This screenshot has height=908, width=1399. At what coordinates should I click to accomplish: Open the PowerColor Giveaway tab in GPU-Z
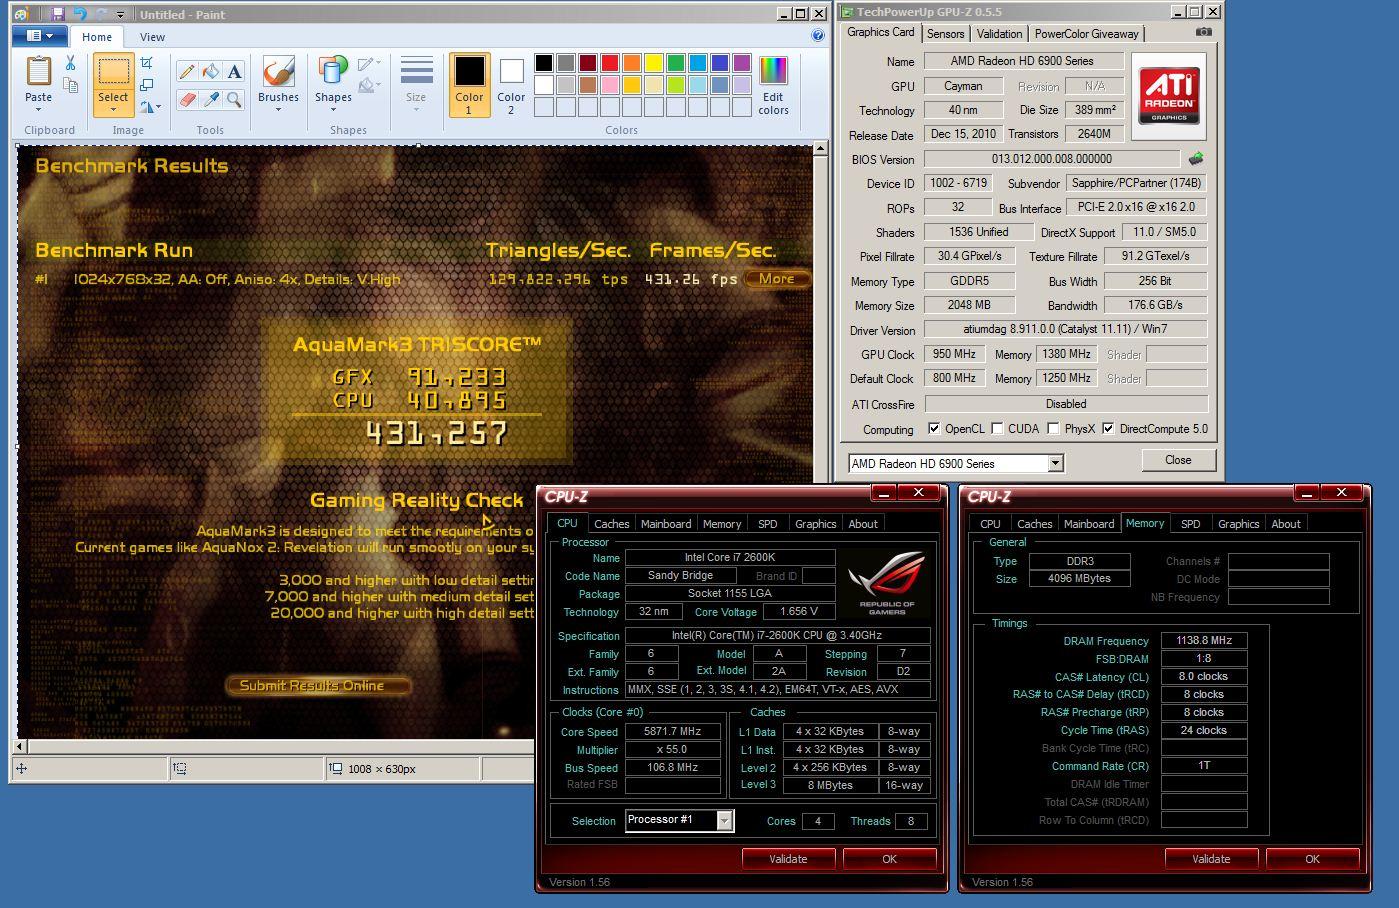(1086, 34)
